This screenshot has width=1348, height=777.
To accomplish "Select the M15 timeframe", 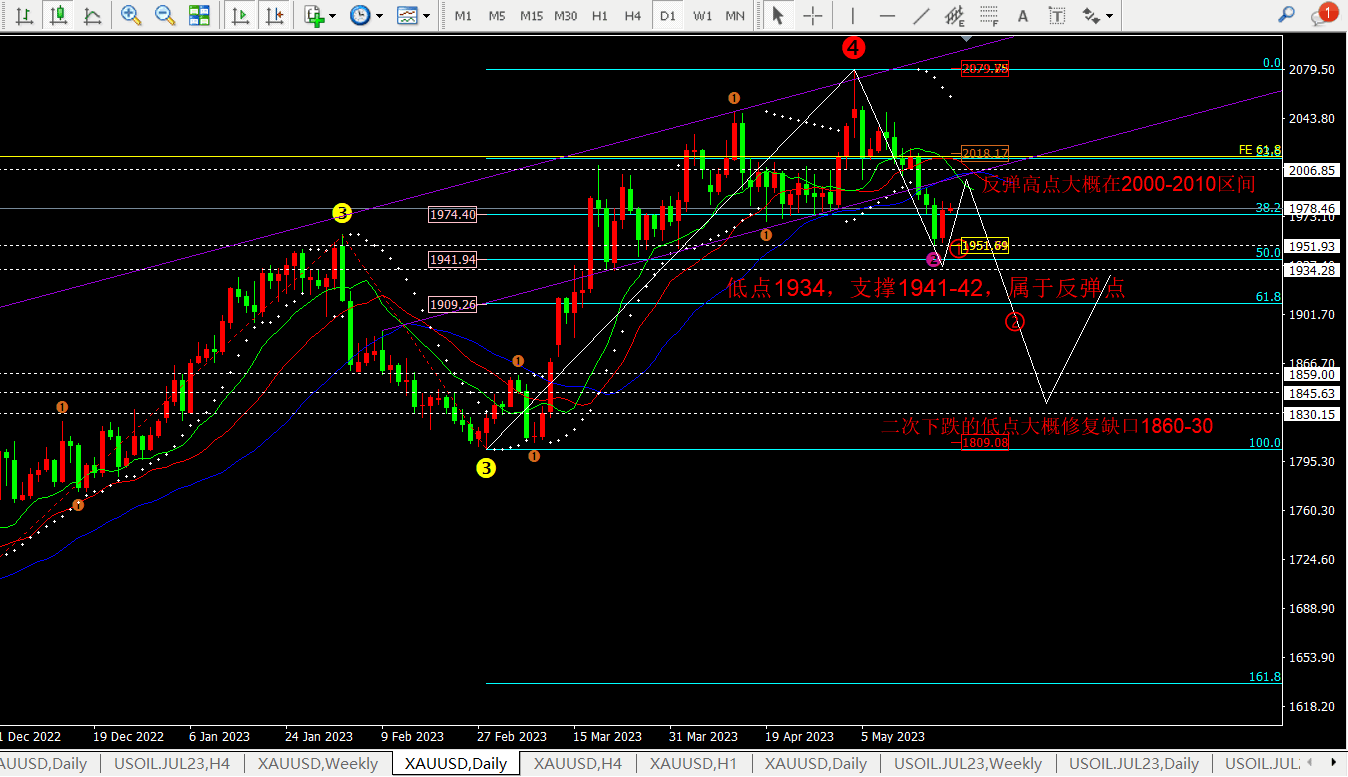I will pos(531,16).
